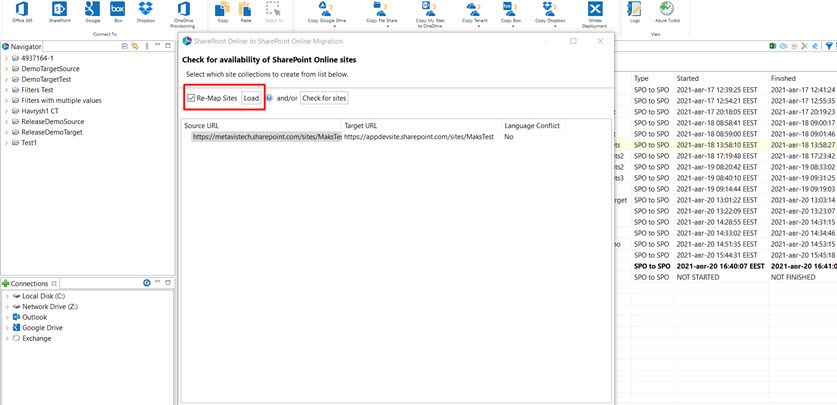837x405 pixels.
Task: Click the X delete icon in job toolbar
Action: (x=804, y=46)
